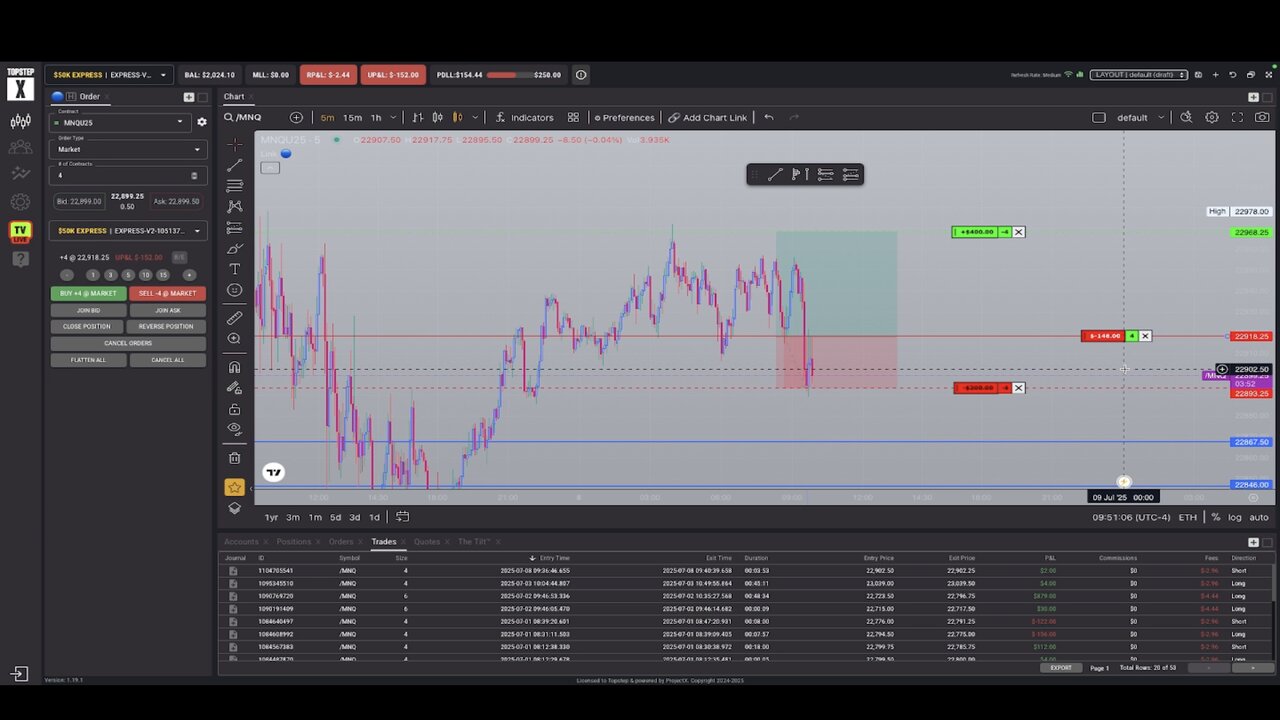The width and height of the screenshot is (1280, 720).
Task: Toggle chart fullscreen mode
Action: click(1237, 117)
